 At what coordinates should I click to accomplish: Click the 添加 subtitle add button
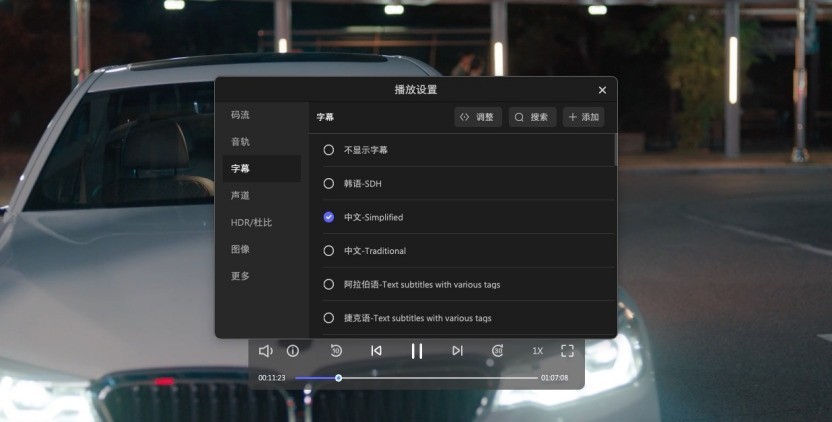[x=584, y=117]
